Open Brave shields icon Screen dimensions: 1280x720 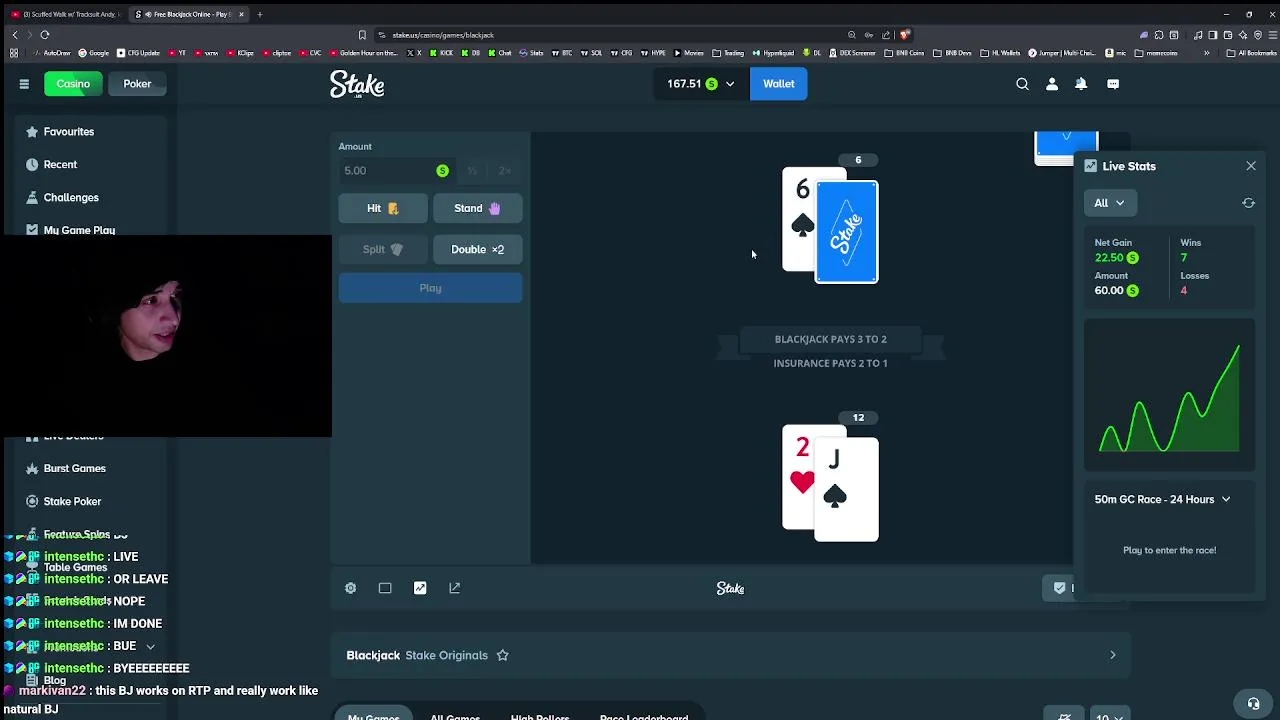[904, 35]
